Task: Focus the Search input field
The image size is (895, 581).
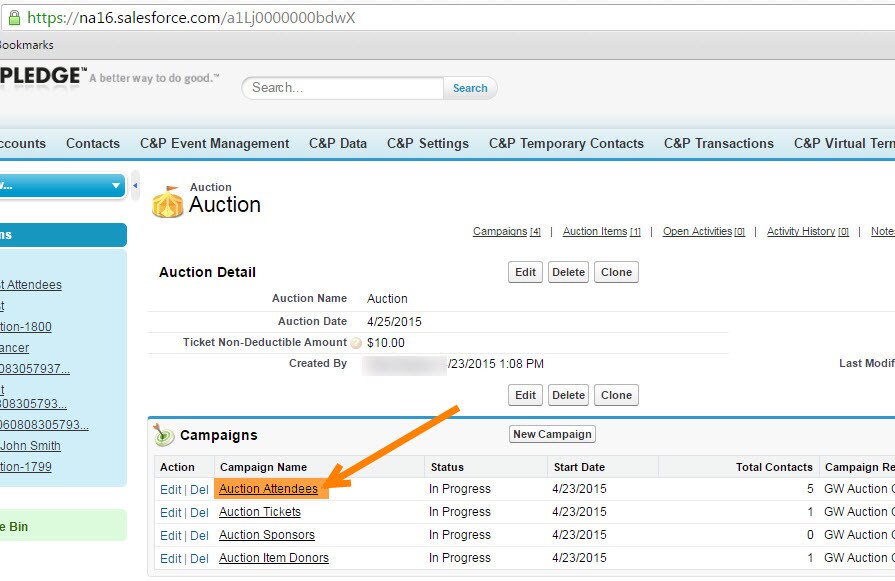Action: tap(342, 88)
